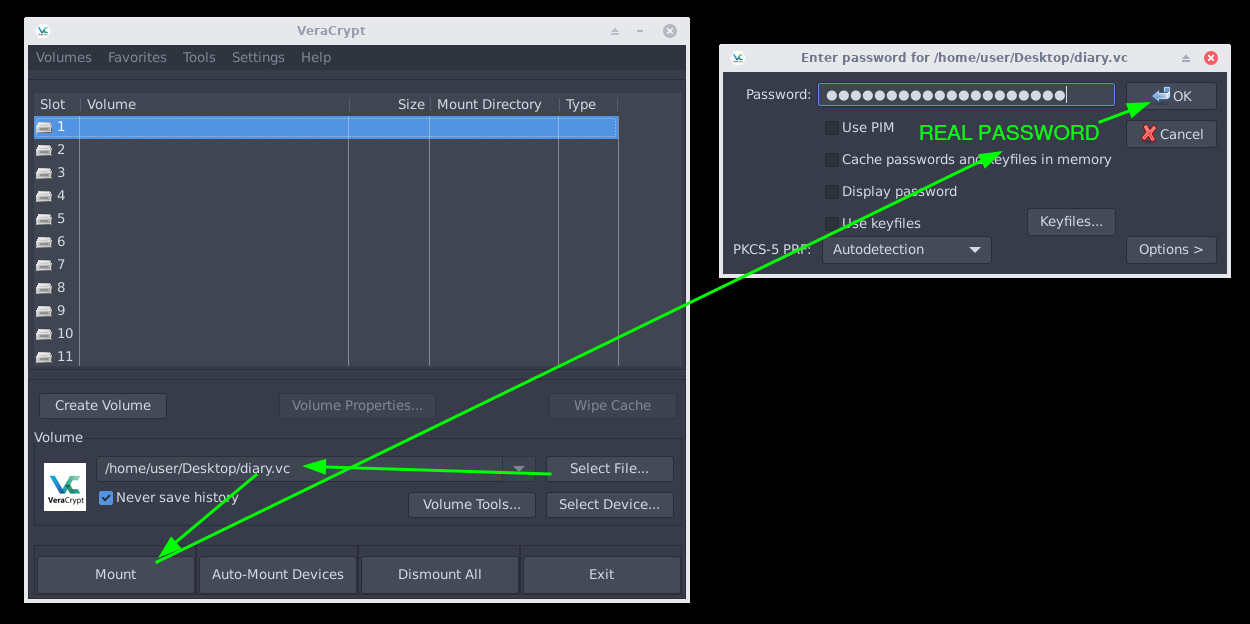
Task: Click Auto-Mount Devices button
Action: [x=278, y=574]
